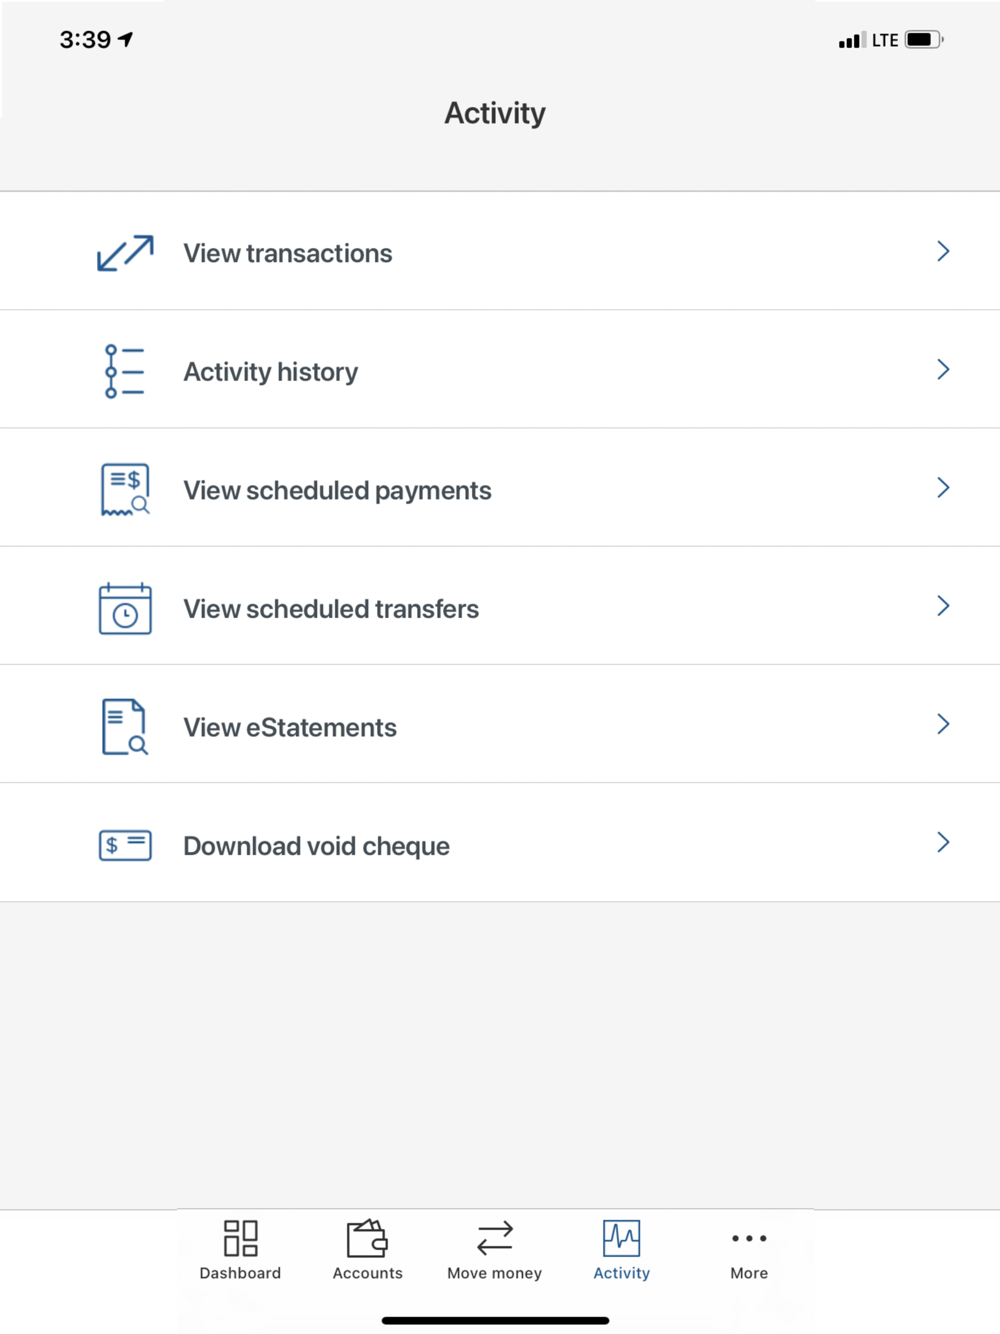Switch to the Accounts tab
This screenshot has height=1334, width=1000.
click(367, 1249)
